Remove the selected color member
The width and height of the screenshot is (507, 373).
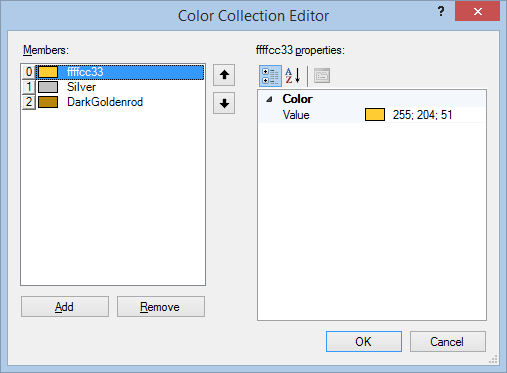161,307
